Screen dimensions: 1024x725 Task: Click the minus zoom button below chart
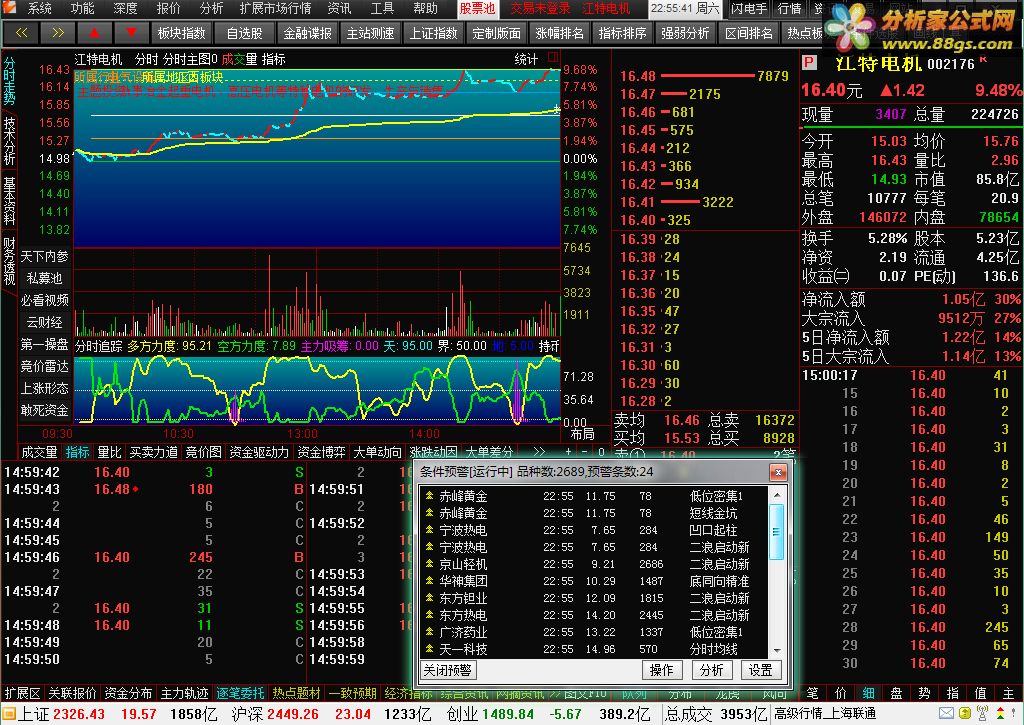coord(585,452)
